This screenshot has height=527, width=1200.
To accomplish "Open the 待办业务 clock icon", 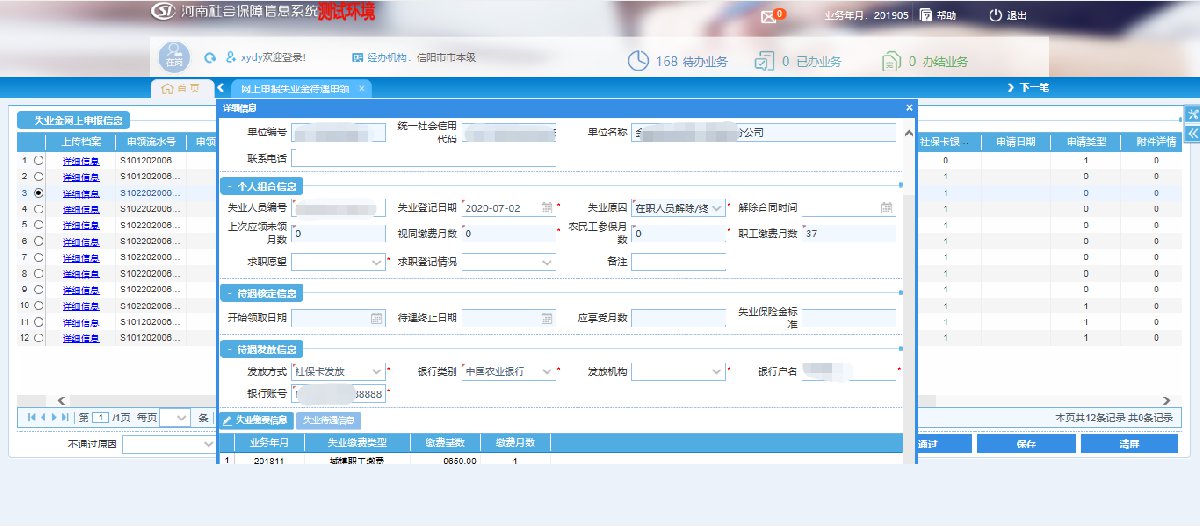I will point(638,61).
